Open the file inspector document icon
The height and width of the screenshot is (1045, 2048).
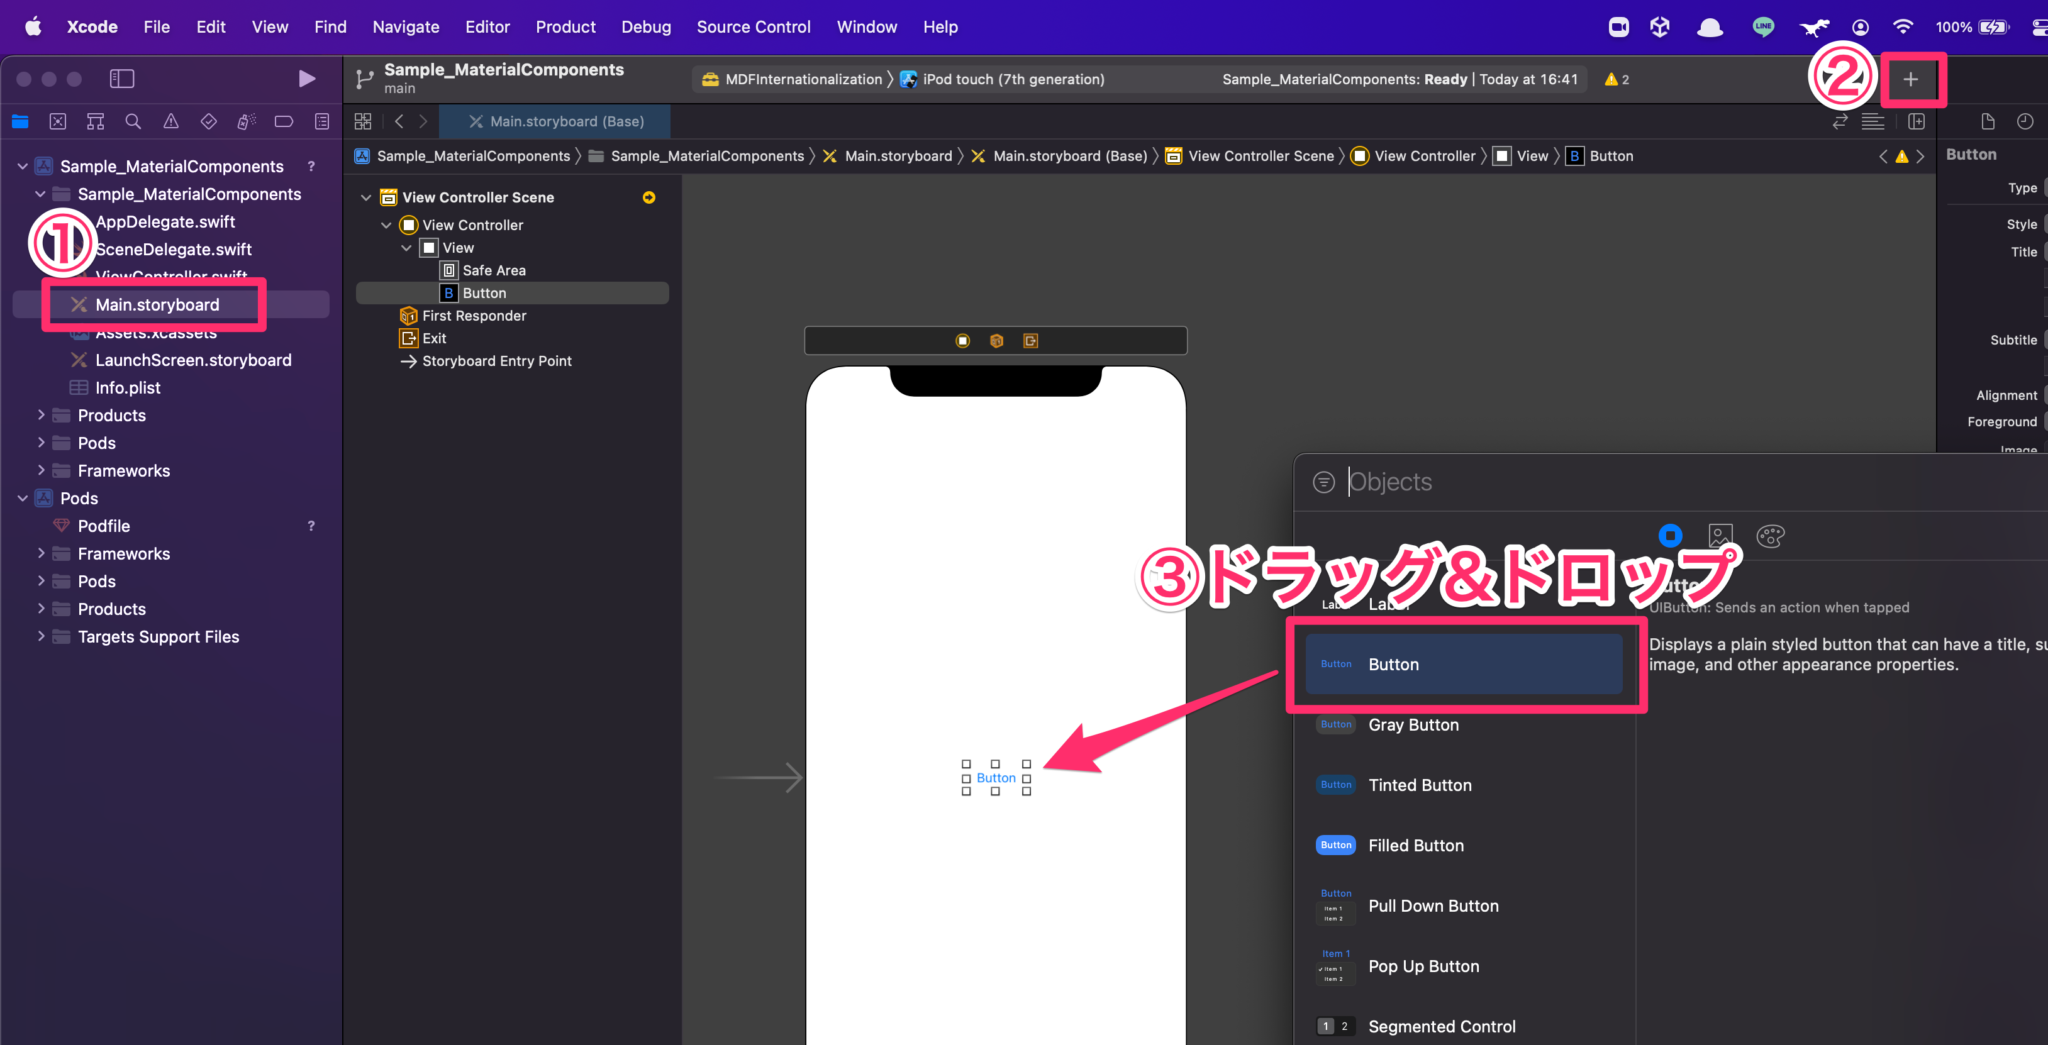coord(1987,121)
